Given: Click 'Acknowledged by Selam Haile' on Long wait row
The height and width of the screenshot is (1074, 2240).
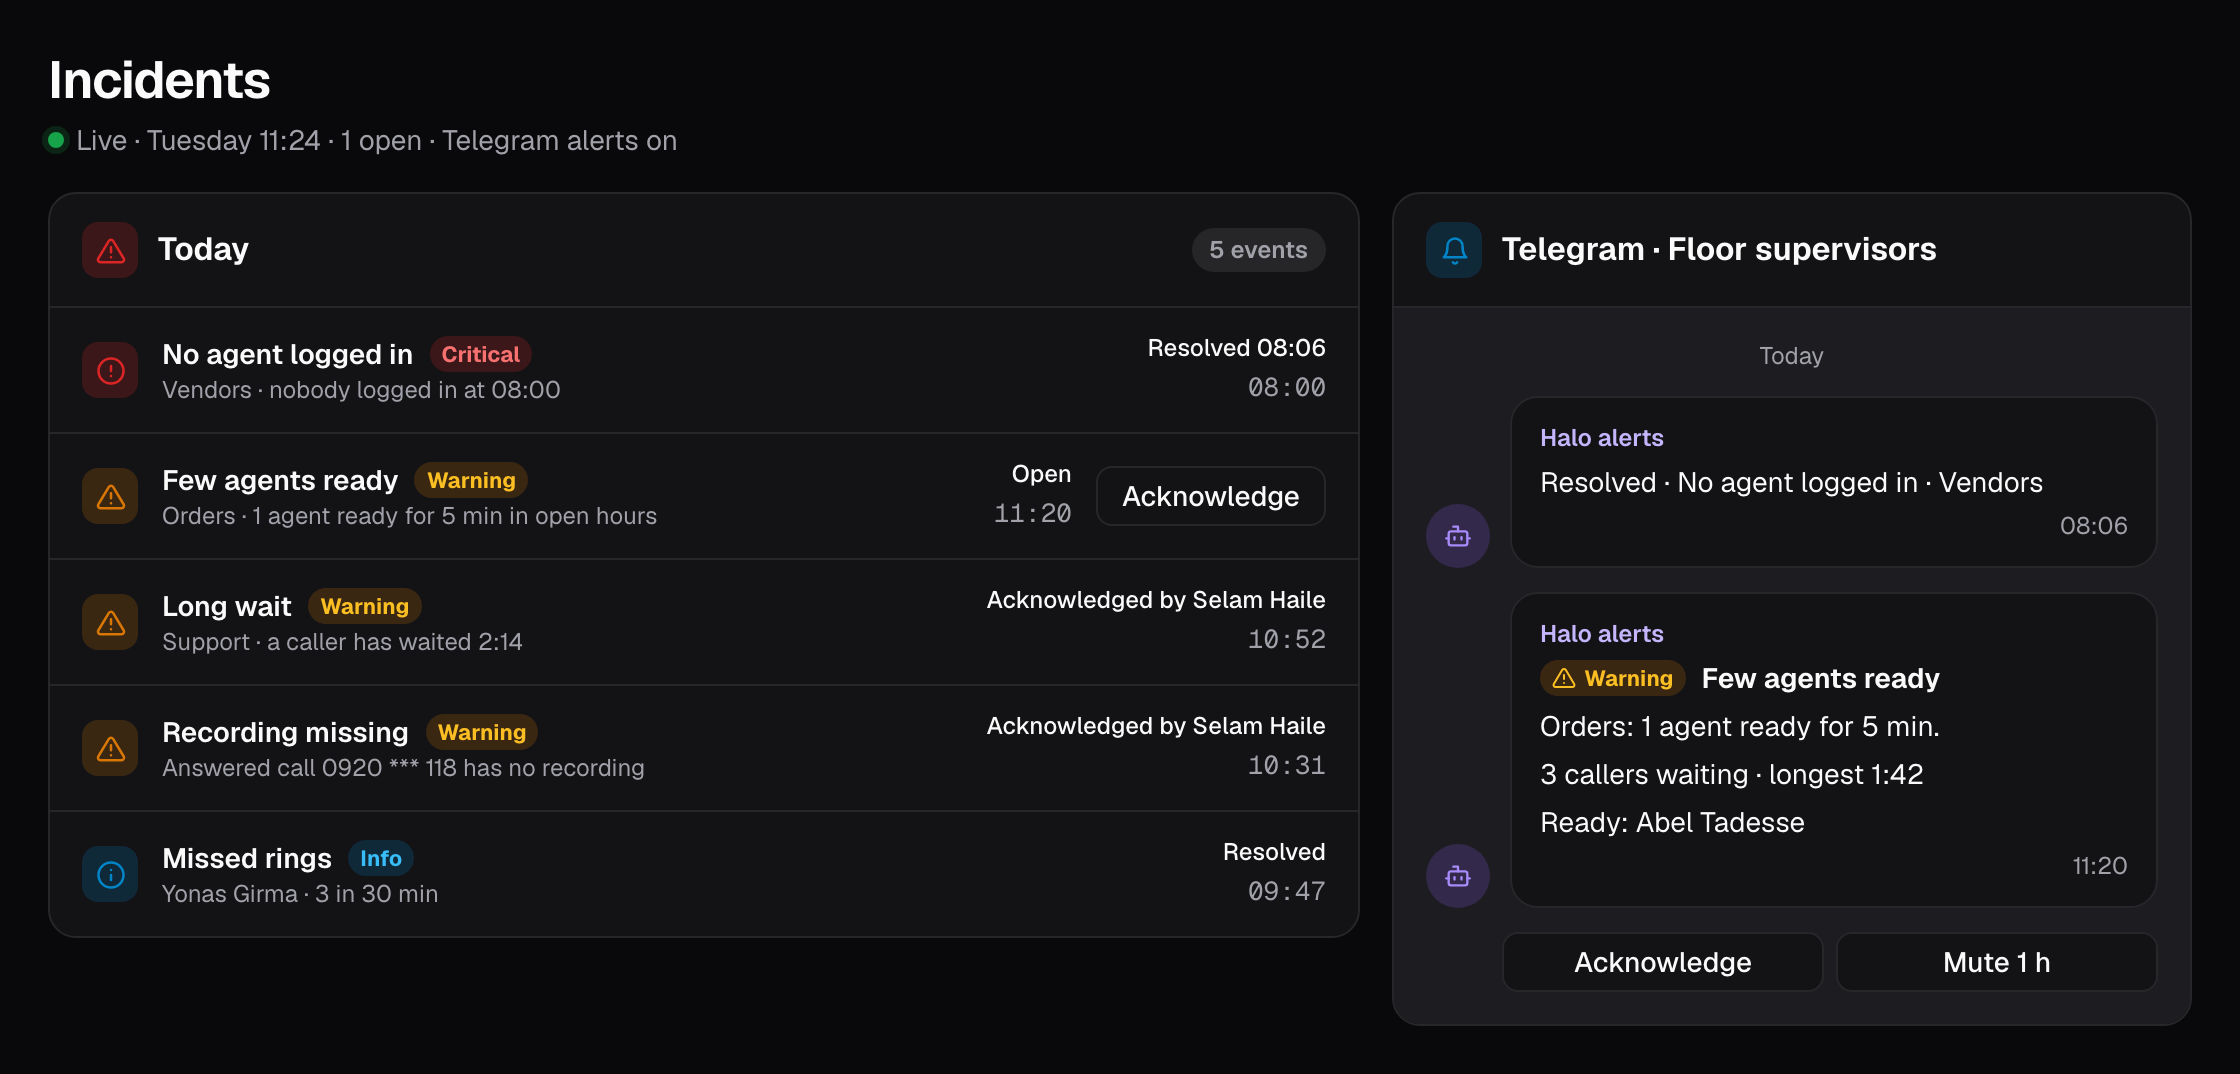Looking at the screenshot, I should tap(1156, 600).
